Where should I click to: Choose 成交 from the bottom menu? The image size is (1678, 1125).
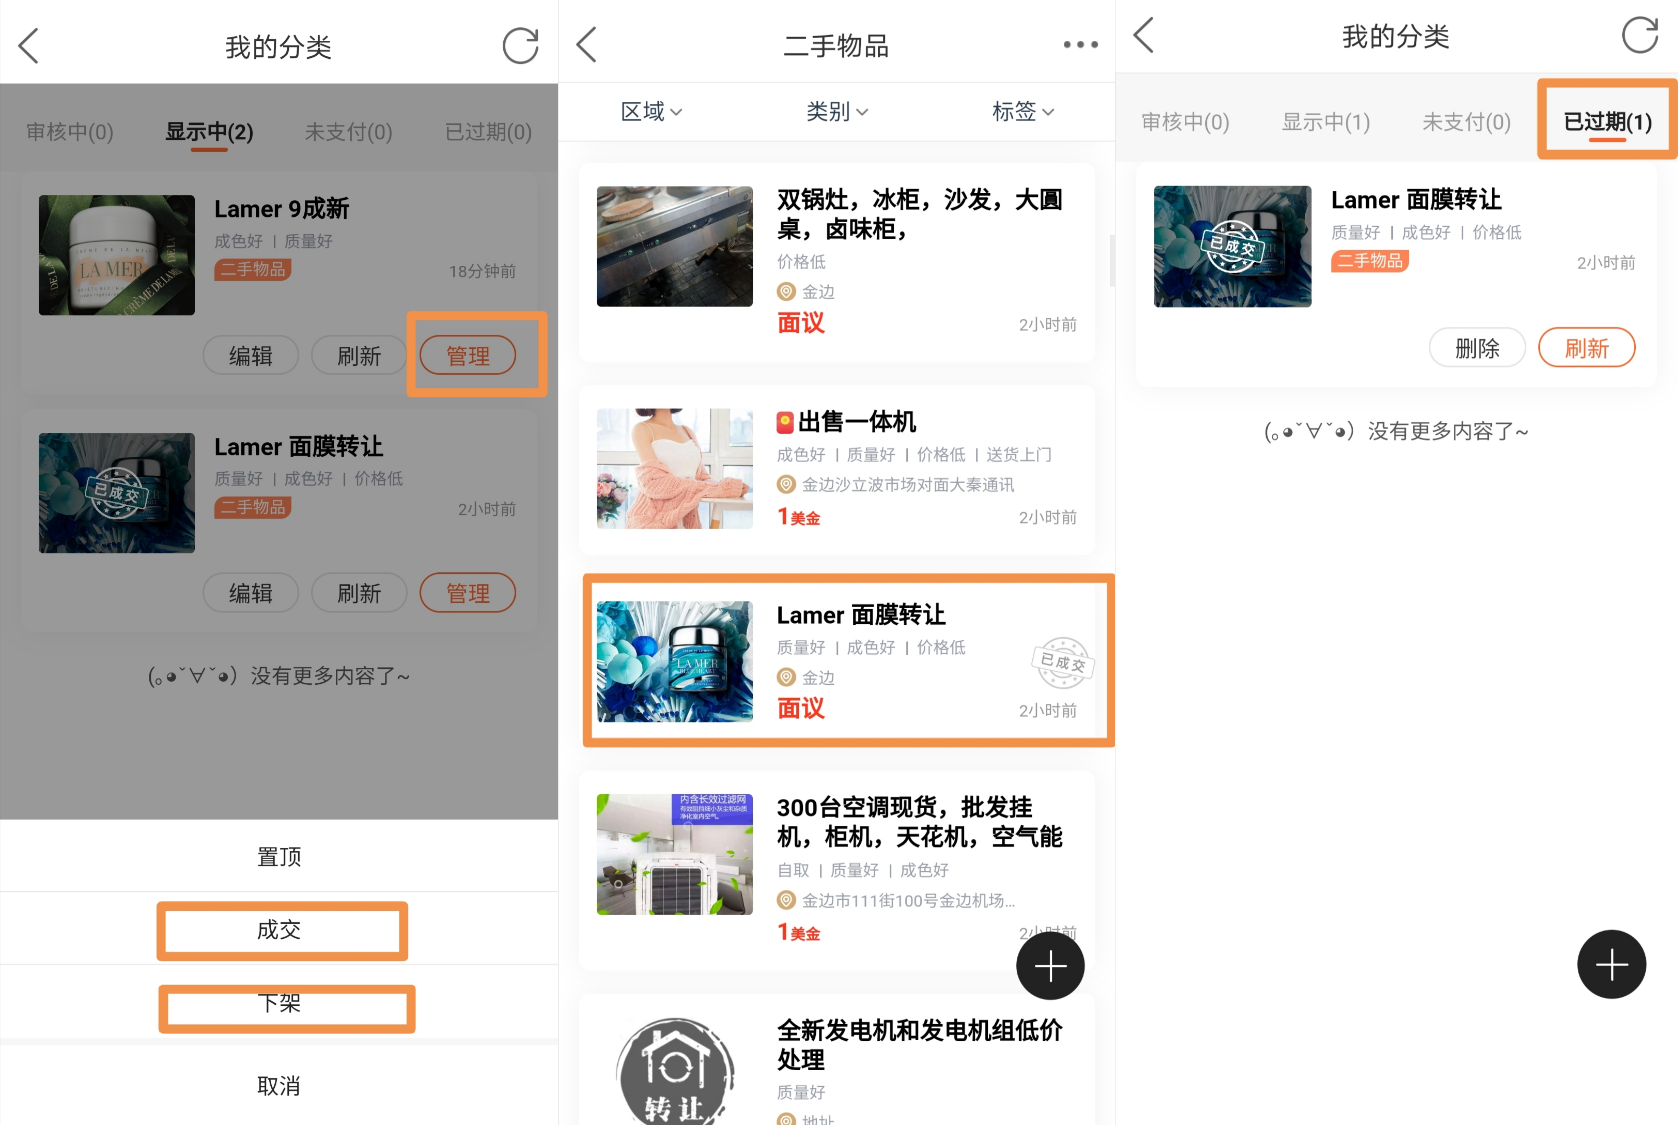tap(279, 930)
